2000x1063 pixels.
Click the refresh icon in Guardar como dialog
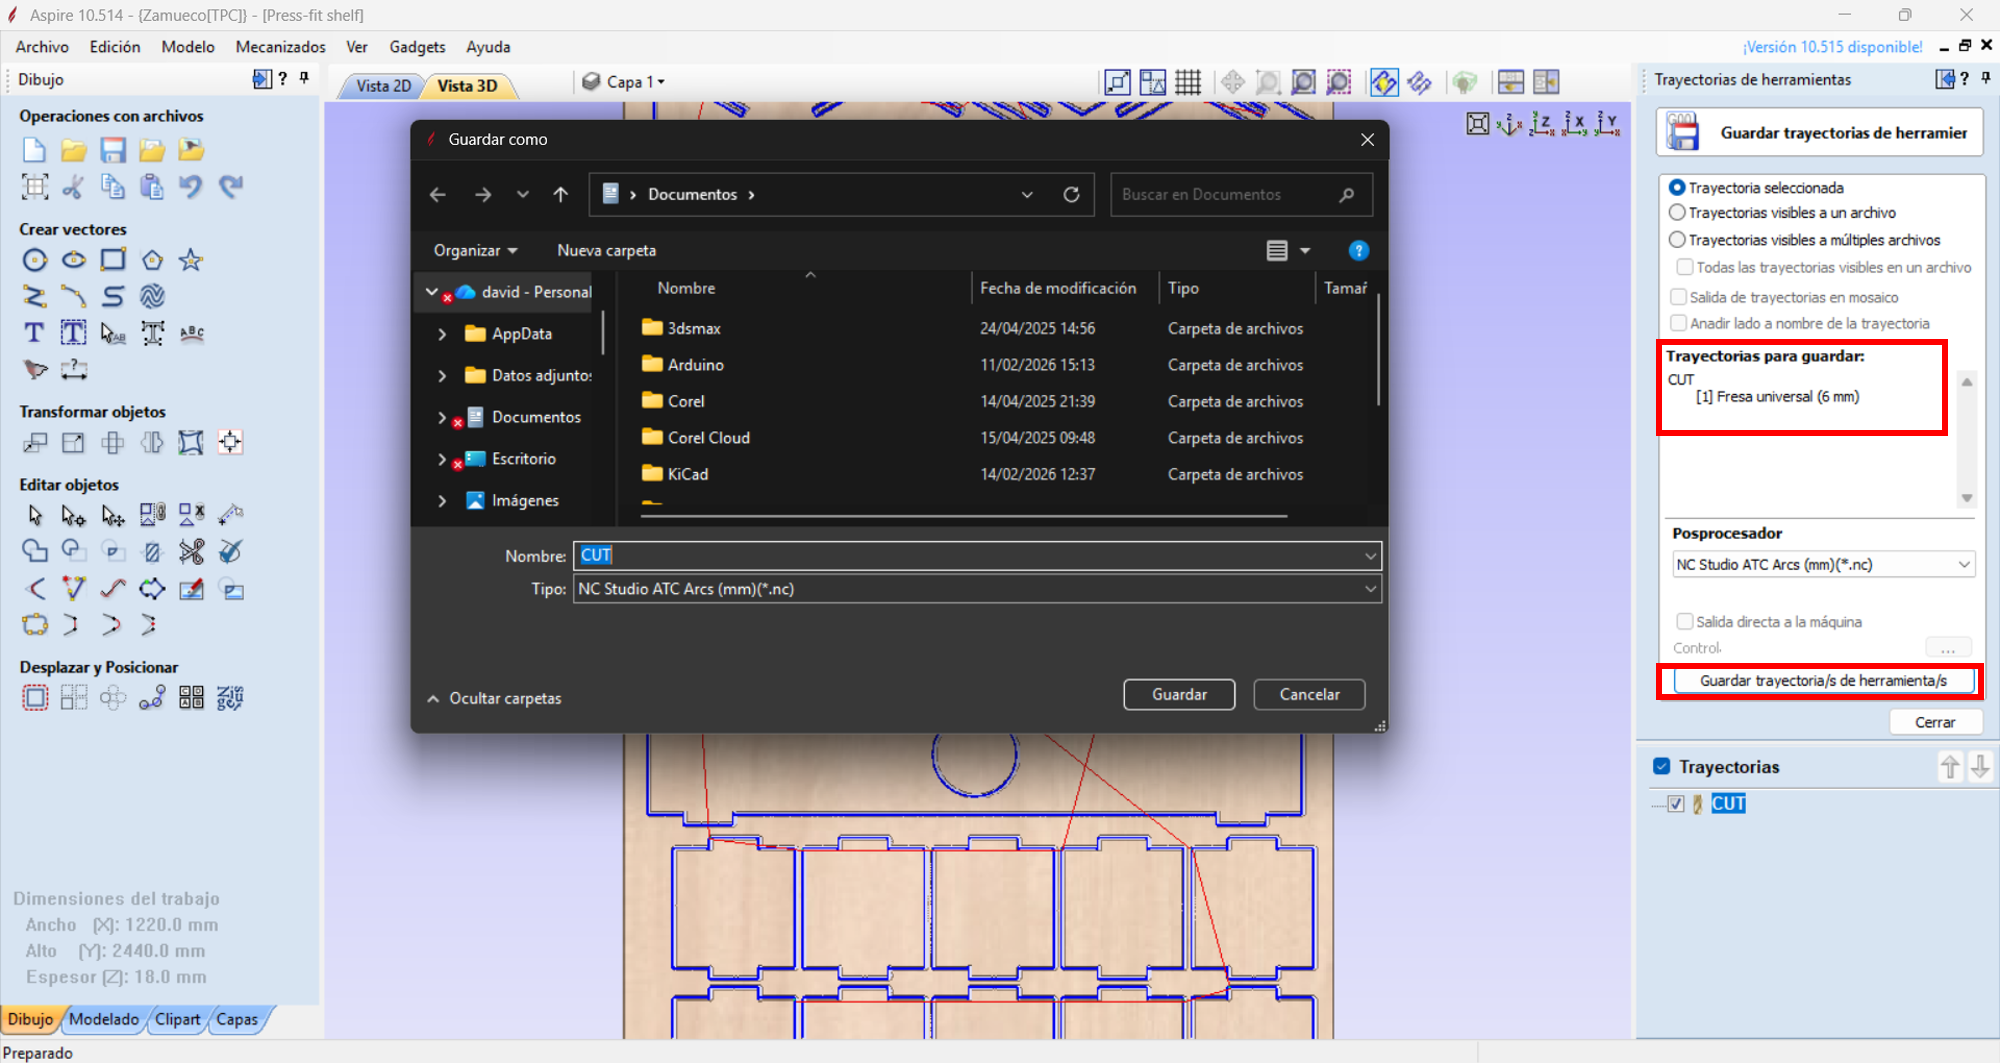(1071, 194)
